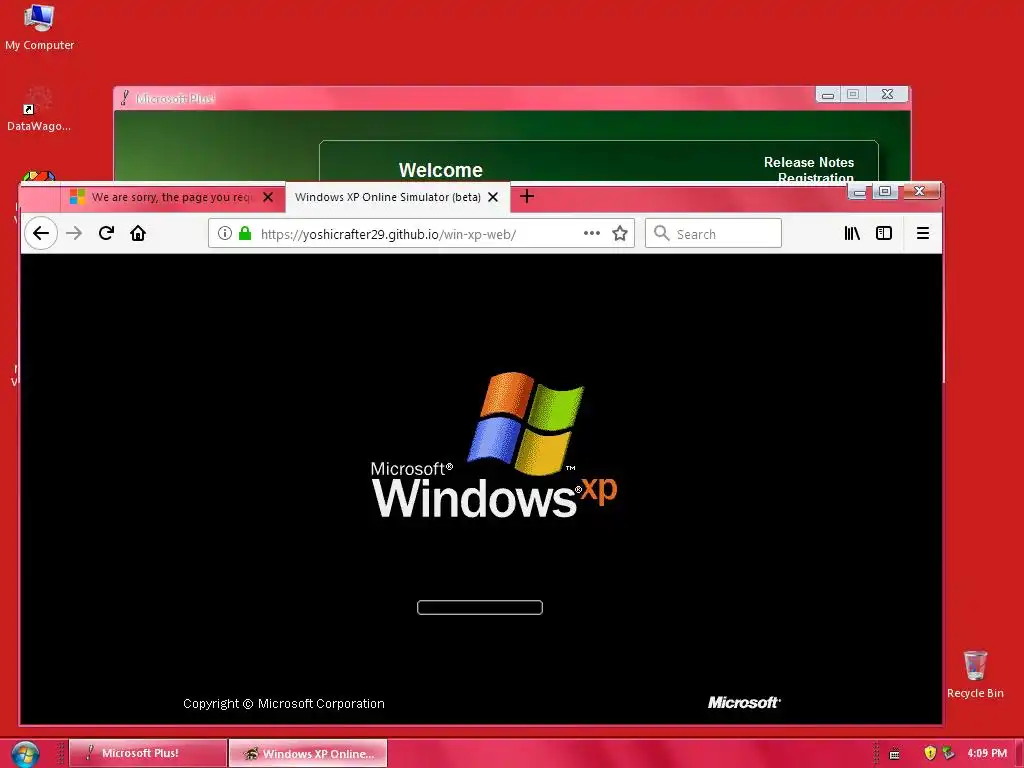Click the yellow security shield tray icon

(930, 753)
